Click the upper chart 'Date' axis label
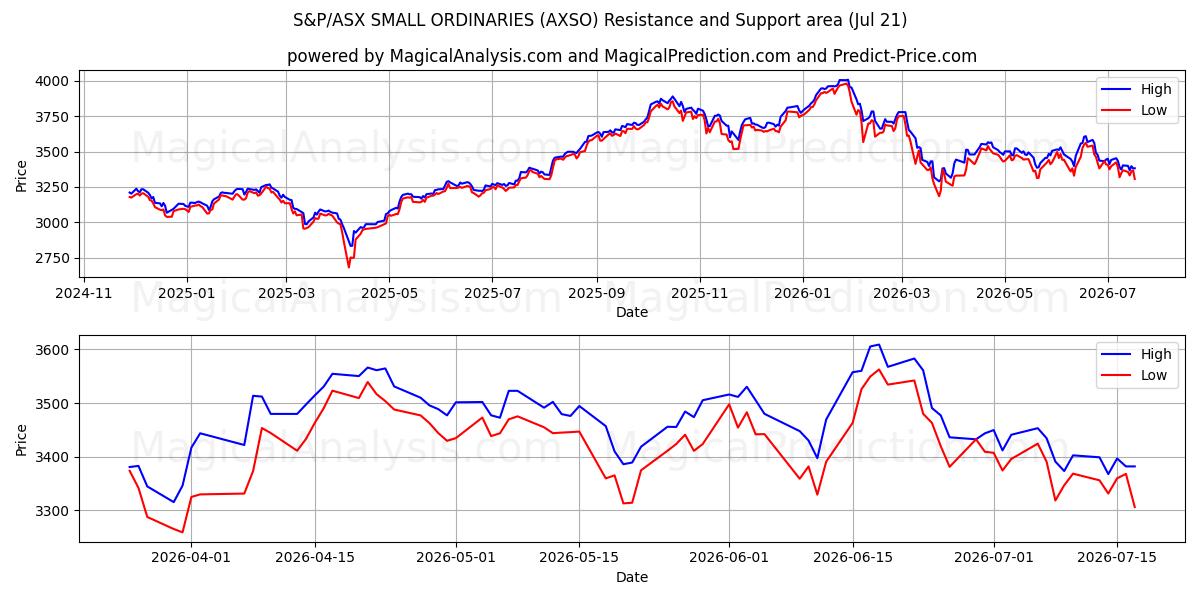Viewport: 1200px width, 600px height. [632, 313]
